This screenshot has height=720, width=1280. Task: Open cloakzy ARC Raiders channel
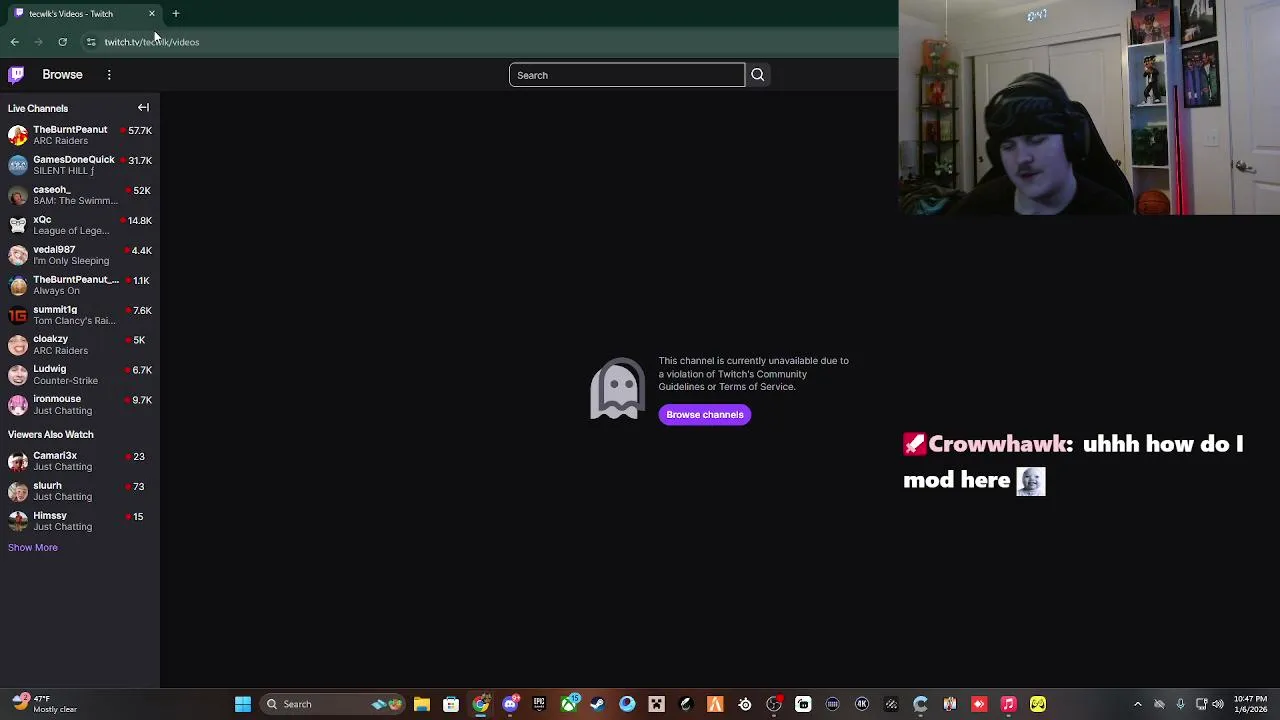pyautogui.click(x=80, y=345)
